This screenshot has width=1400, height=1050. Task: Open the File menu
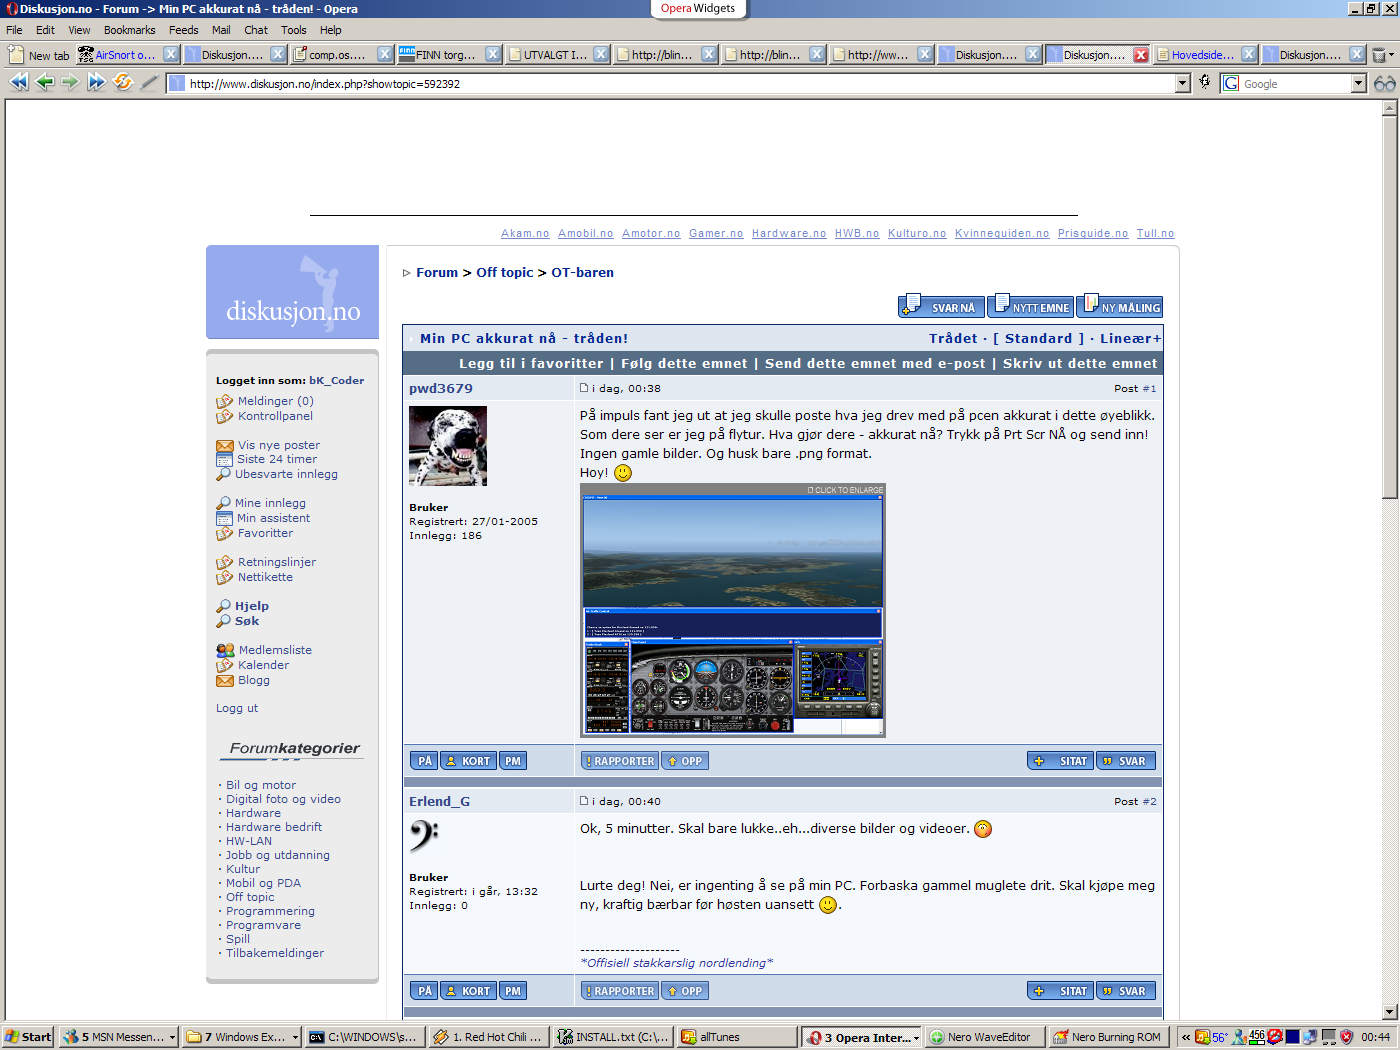point(15,30)
